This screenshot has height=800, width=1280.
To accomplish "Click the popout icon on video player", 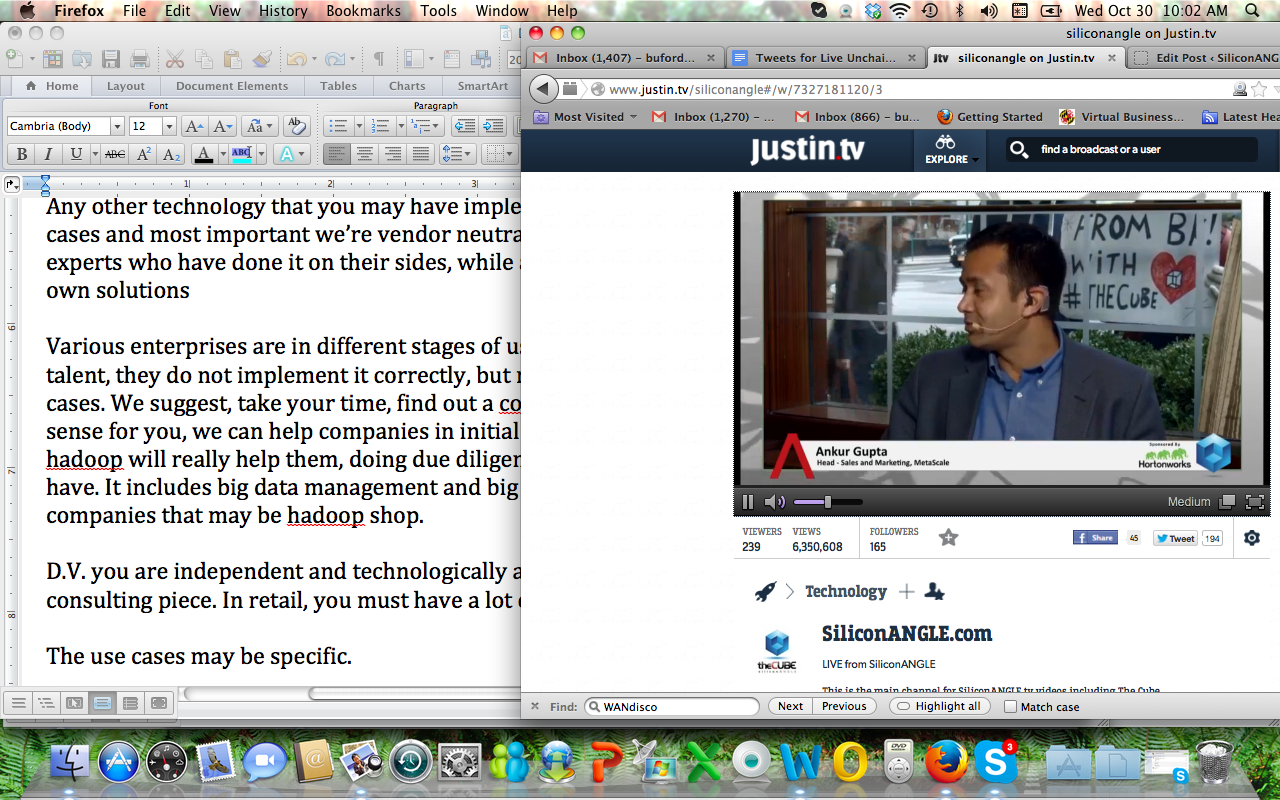I will pyautogui.click(x=1228, y=501).
